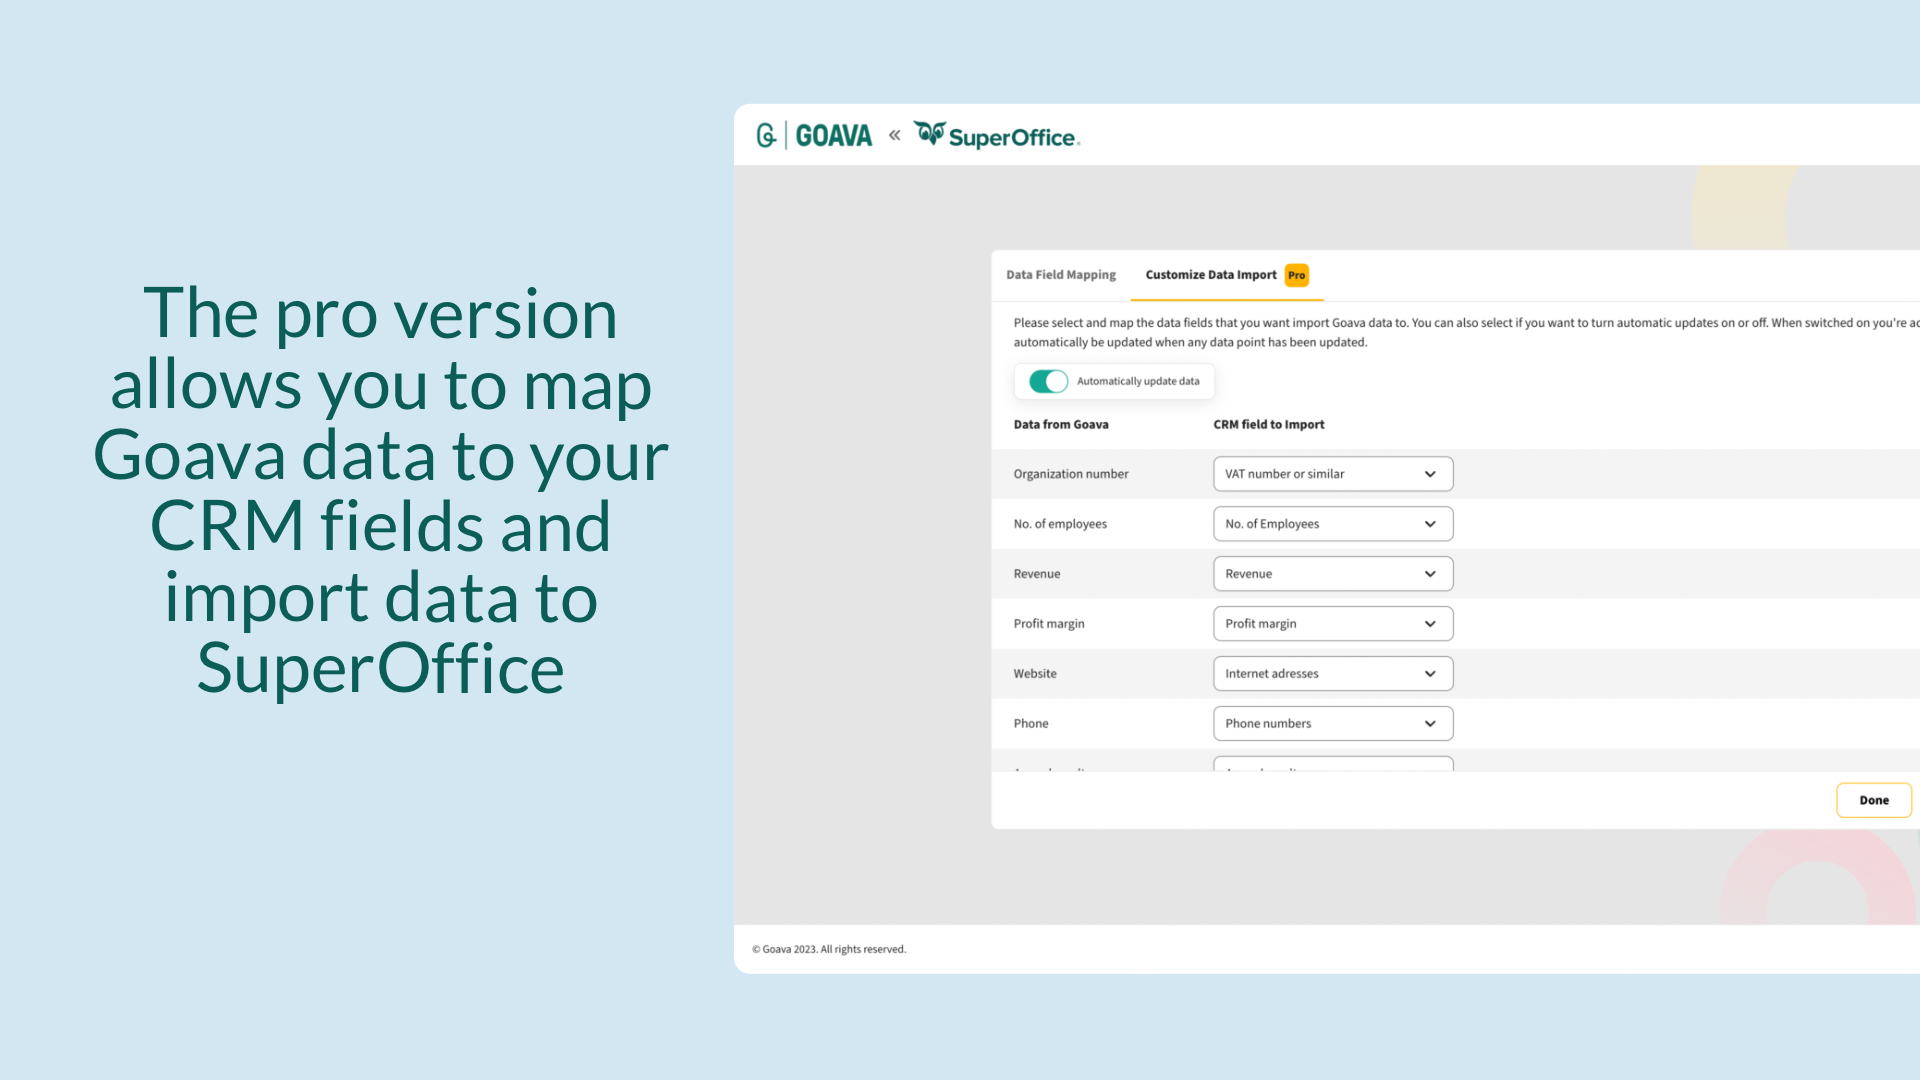Click the Pro badge icon

click(x=1297, y=275)
